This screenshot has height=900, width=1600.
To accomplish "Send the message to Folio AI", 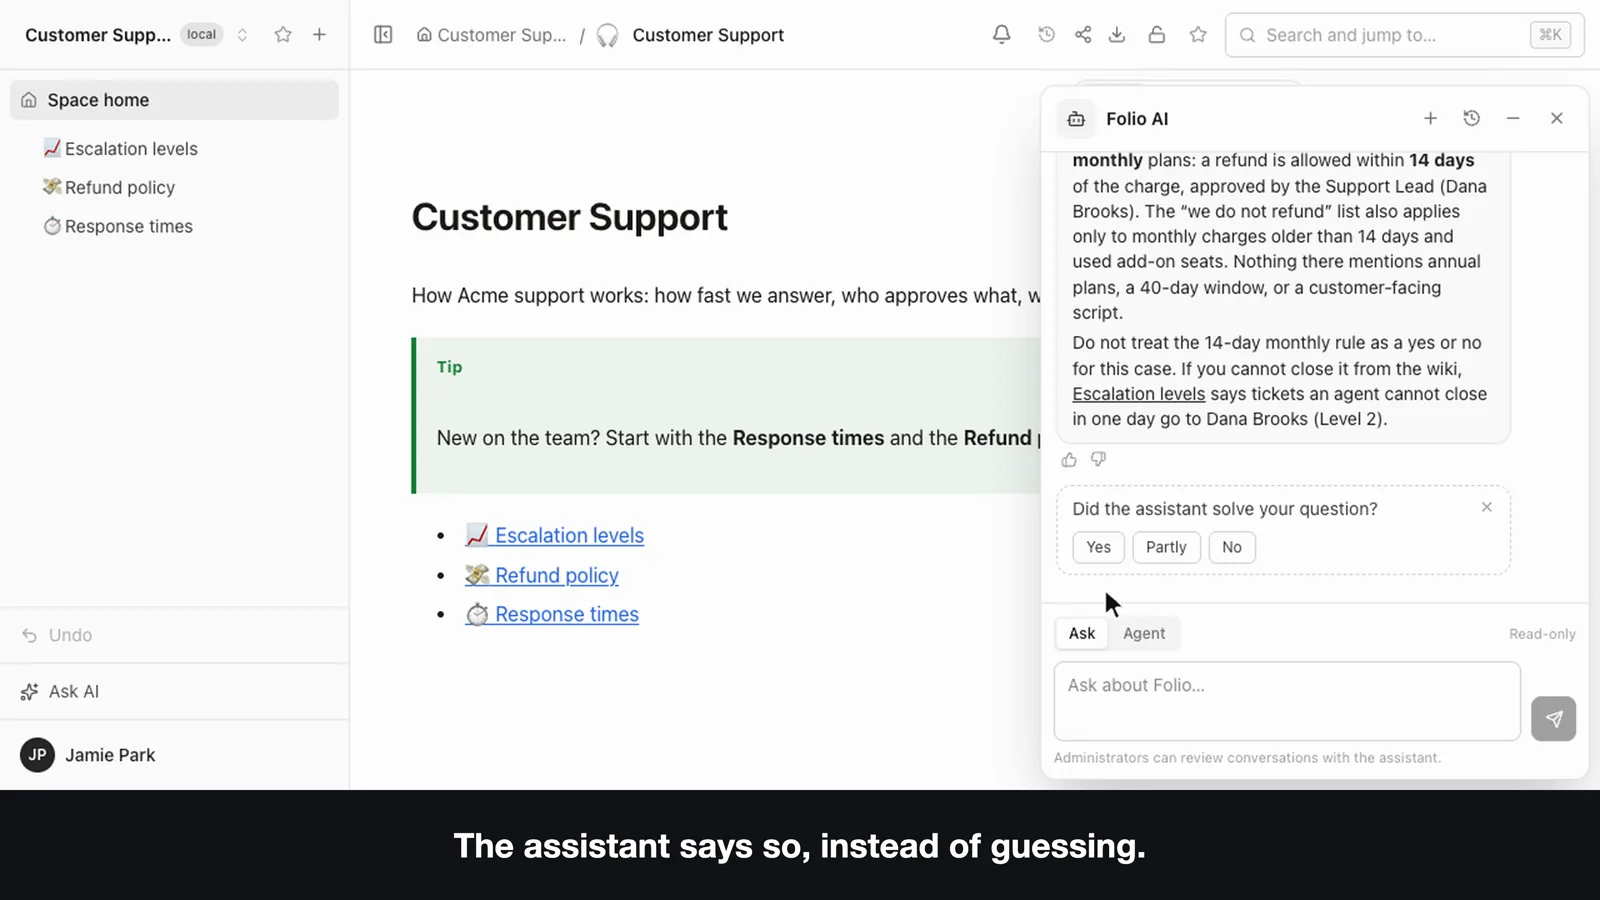I will [x=1553, y=718].
